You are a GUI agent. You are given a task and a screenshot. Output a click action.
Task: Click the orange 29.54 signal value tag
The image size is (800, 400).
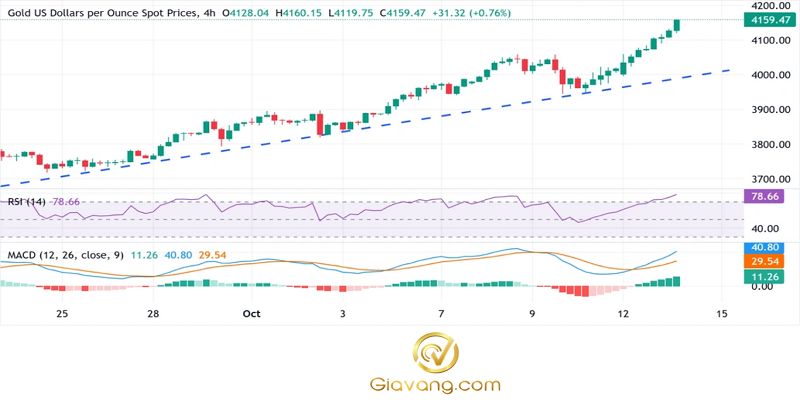[x=771, y=260]
